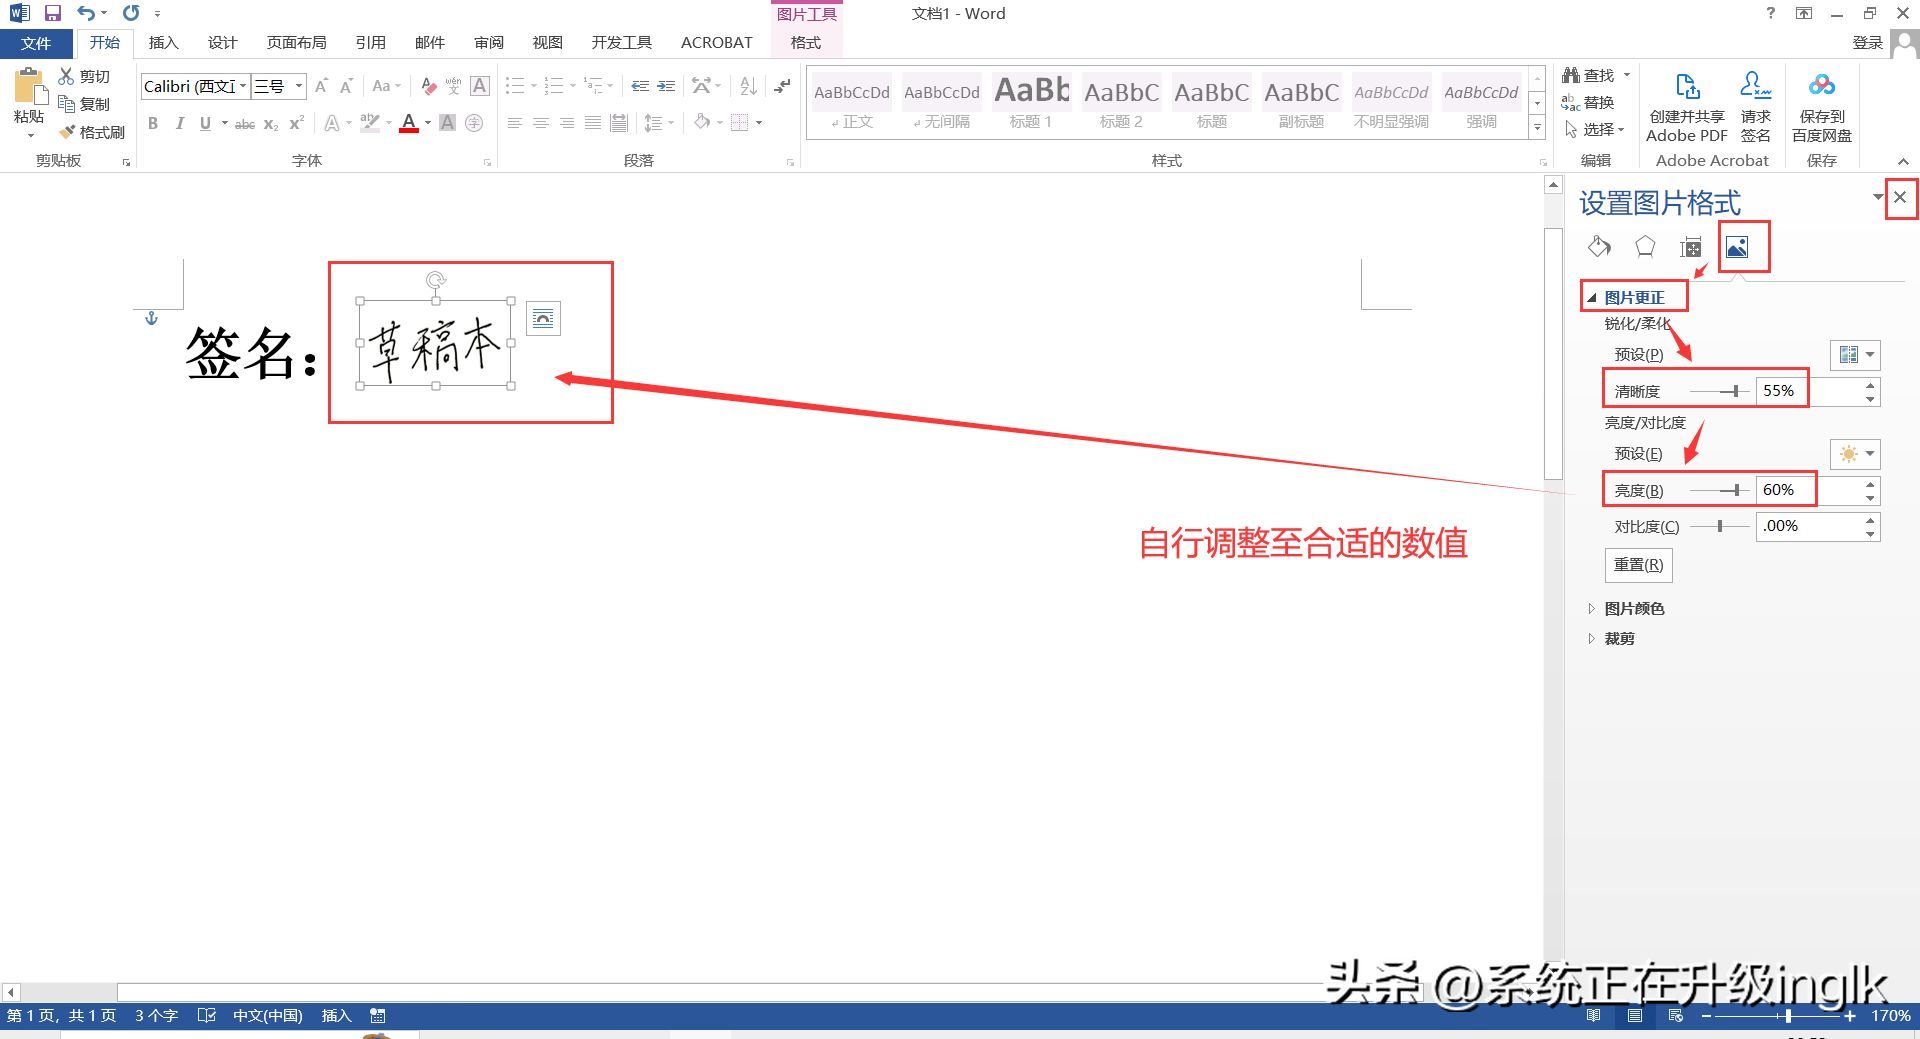Expand the Crop (裁剪) section

point(1592,638)
